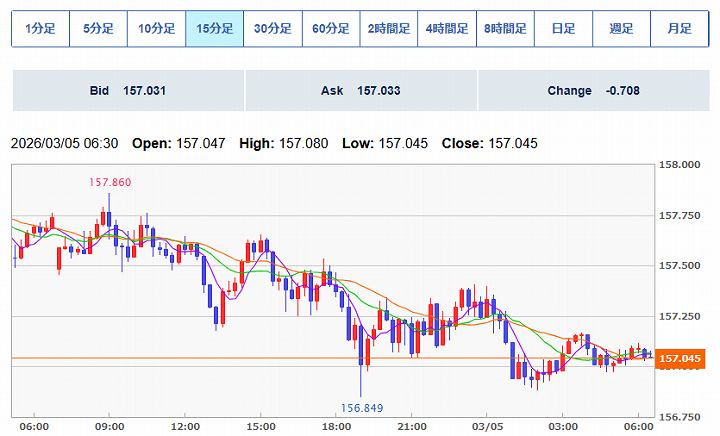
Task: Click the 156.849 low price label
Action: 362,408
